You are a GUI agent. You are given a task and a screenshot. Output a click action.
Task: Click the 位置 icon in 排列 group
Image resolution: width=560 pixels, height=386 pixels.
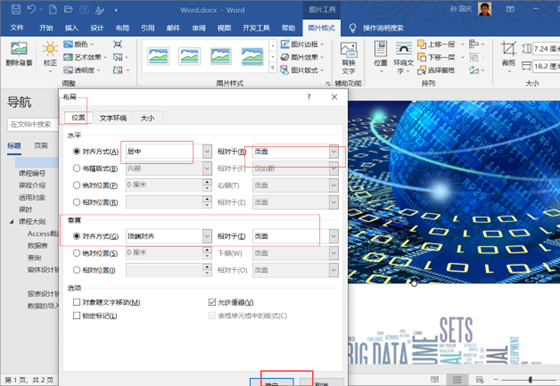[380, 49]
